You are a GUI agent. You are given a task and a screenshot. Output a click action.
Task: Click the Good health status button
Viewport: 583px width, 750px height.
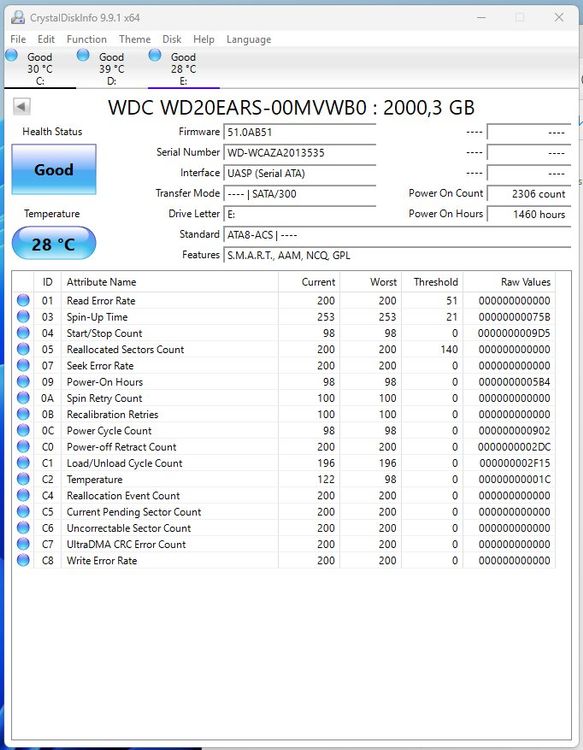(54, 169)
